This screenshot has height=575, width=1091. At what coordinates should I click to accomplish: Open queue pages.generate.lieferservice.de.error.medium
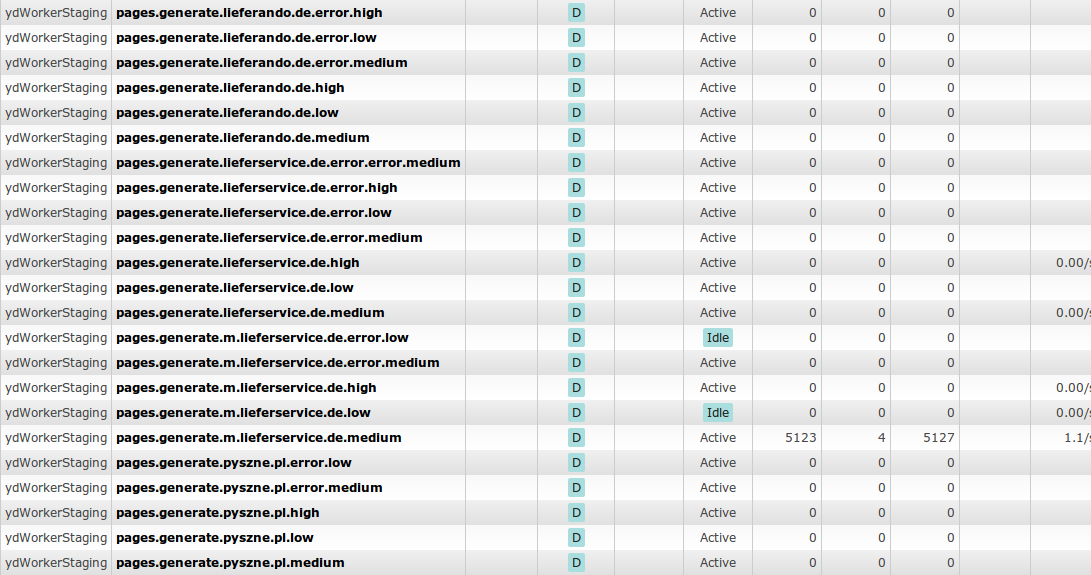click(x=269, y=238)
